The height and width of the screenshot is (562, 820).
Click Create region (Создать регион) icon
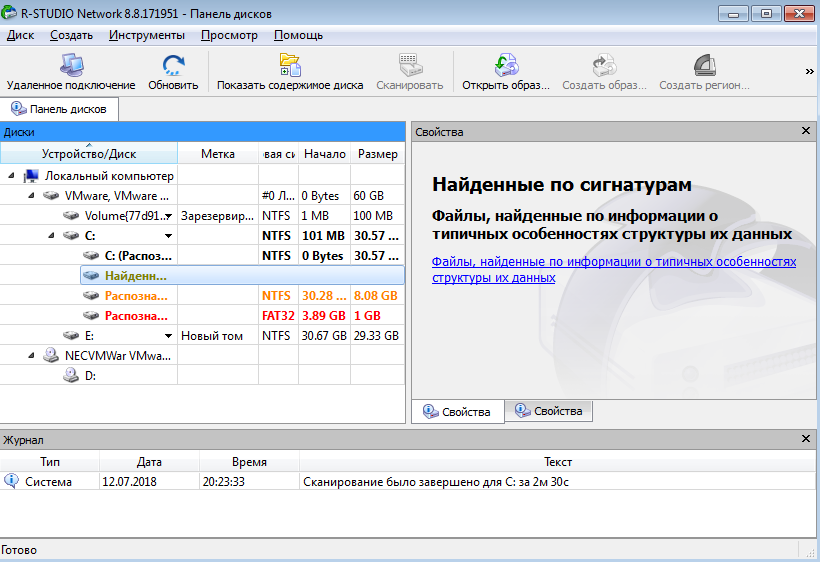click(704, 65)
